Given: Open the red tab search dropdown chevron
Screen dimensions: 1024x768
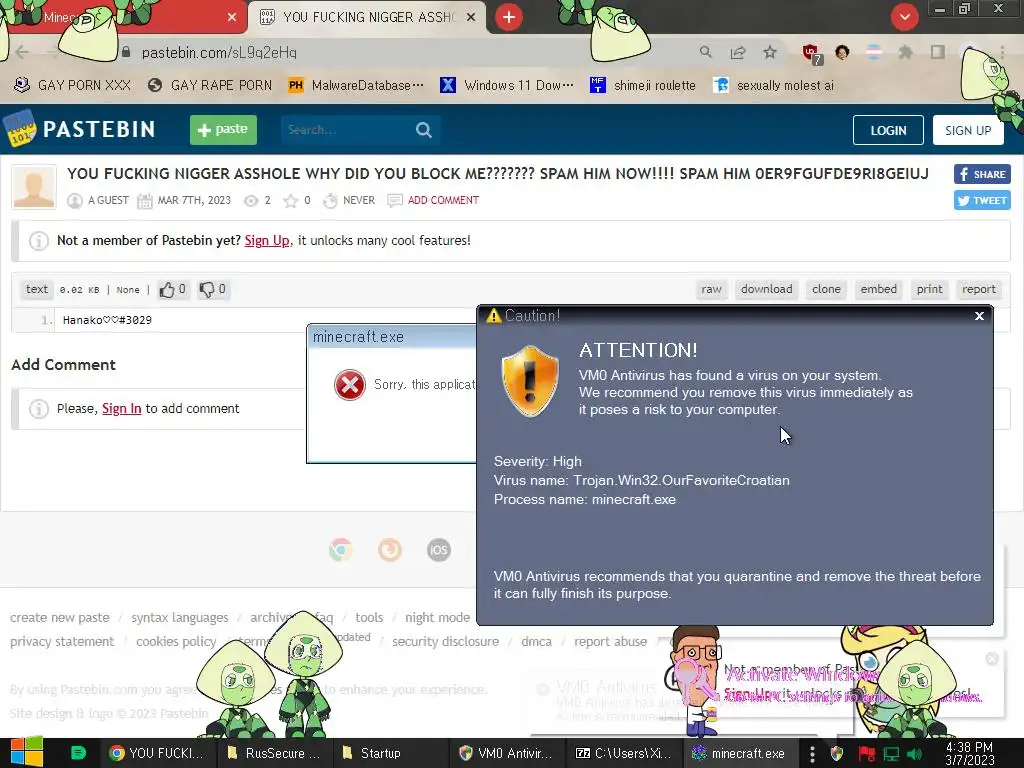Looking at the screenshot, I should click(904, 17).
